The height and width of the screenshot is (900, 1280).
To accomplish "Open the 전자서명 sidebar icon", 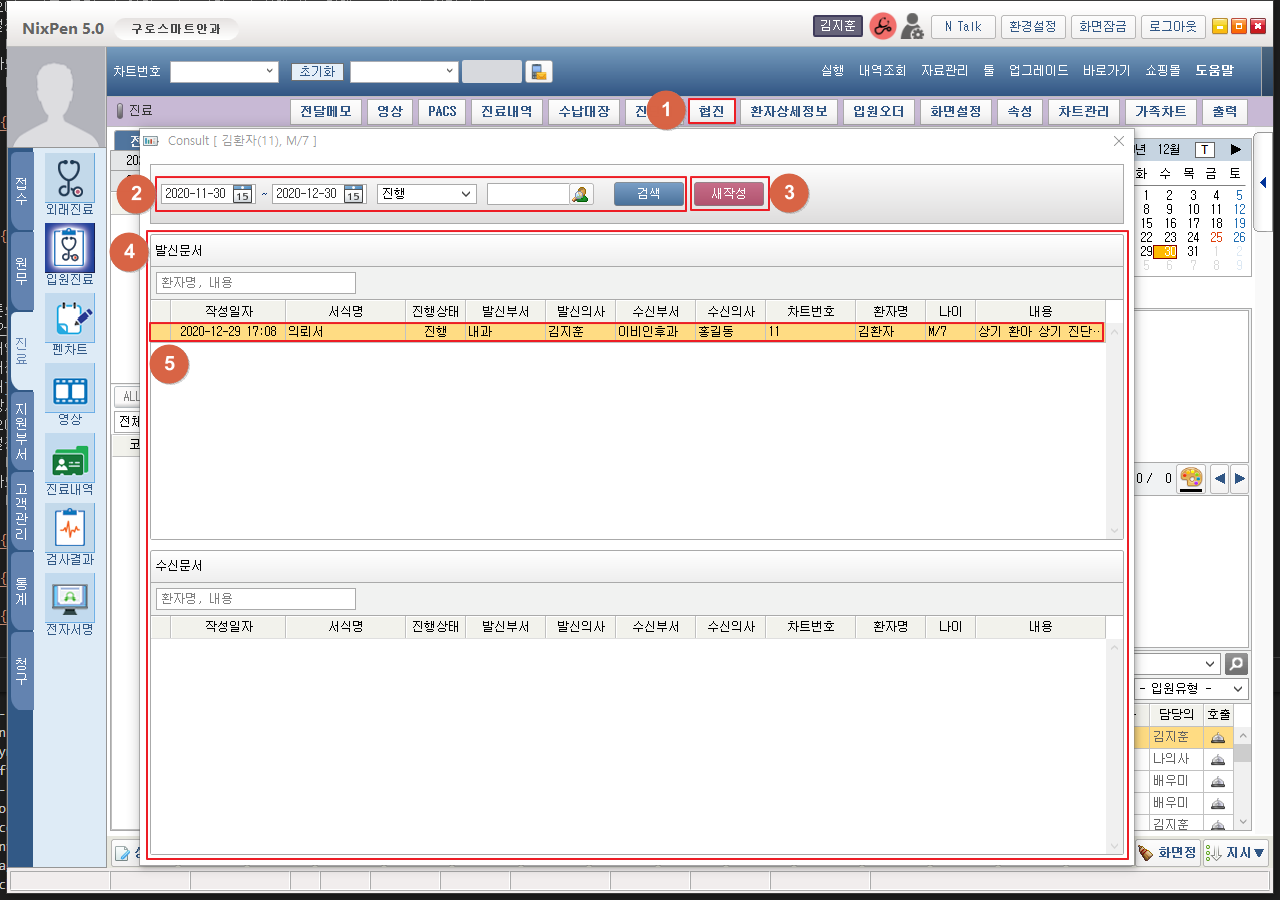I will click(70, 598).
